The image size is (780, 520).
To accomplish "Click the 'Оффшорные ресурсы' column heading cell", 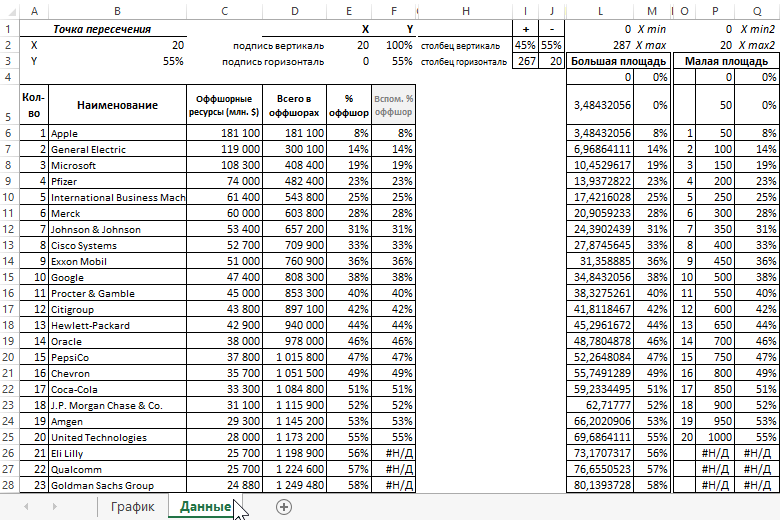I will click(224, 105).
